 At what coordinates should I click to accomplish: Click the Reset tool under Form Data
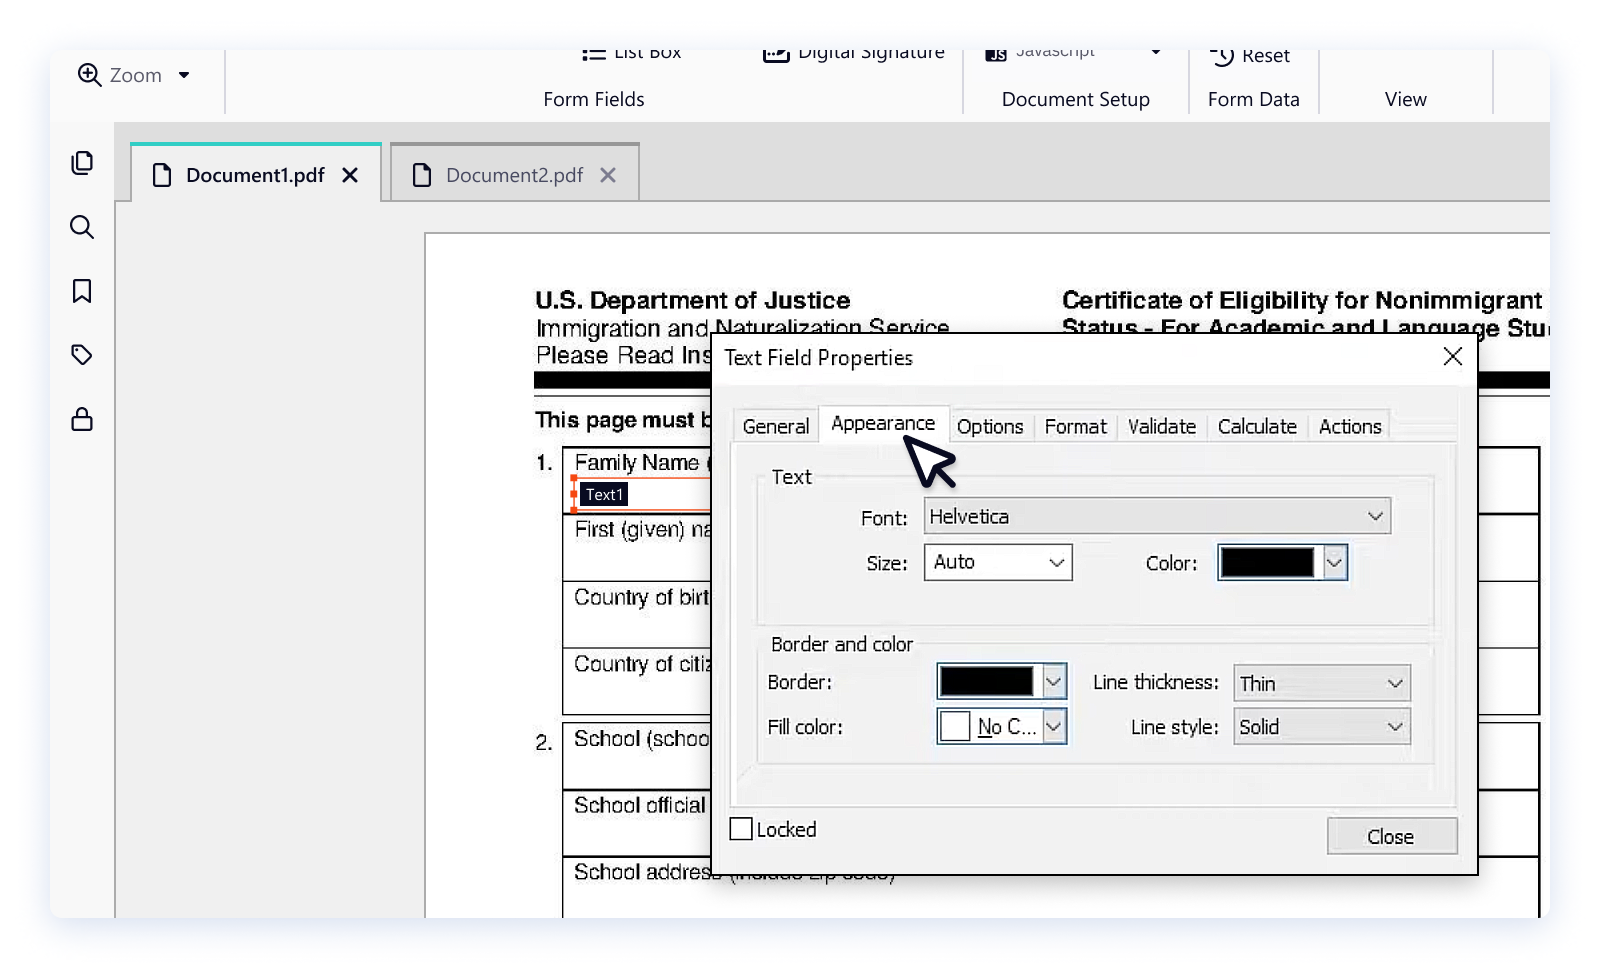(1250, 56)
